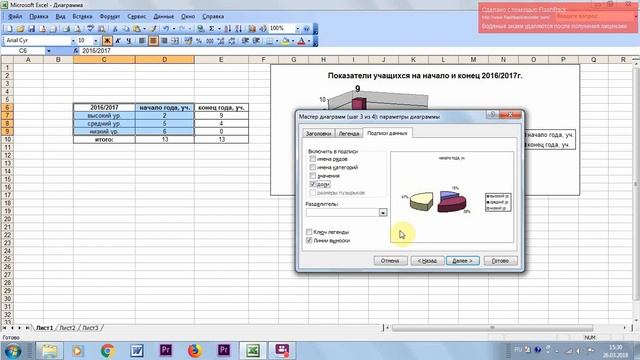The height and width of the screenshot is (360, 640).
Task: Use the Format Painter brush
Action: coord(153,29)
